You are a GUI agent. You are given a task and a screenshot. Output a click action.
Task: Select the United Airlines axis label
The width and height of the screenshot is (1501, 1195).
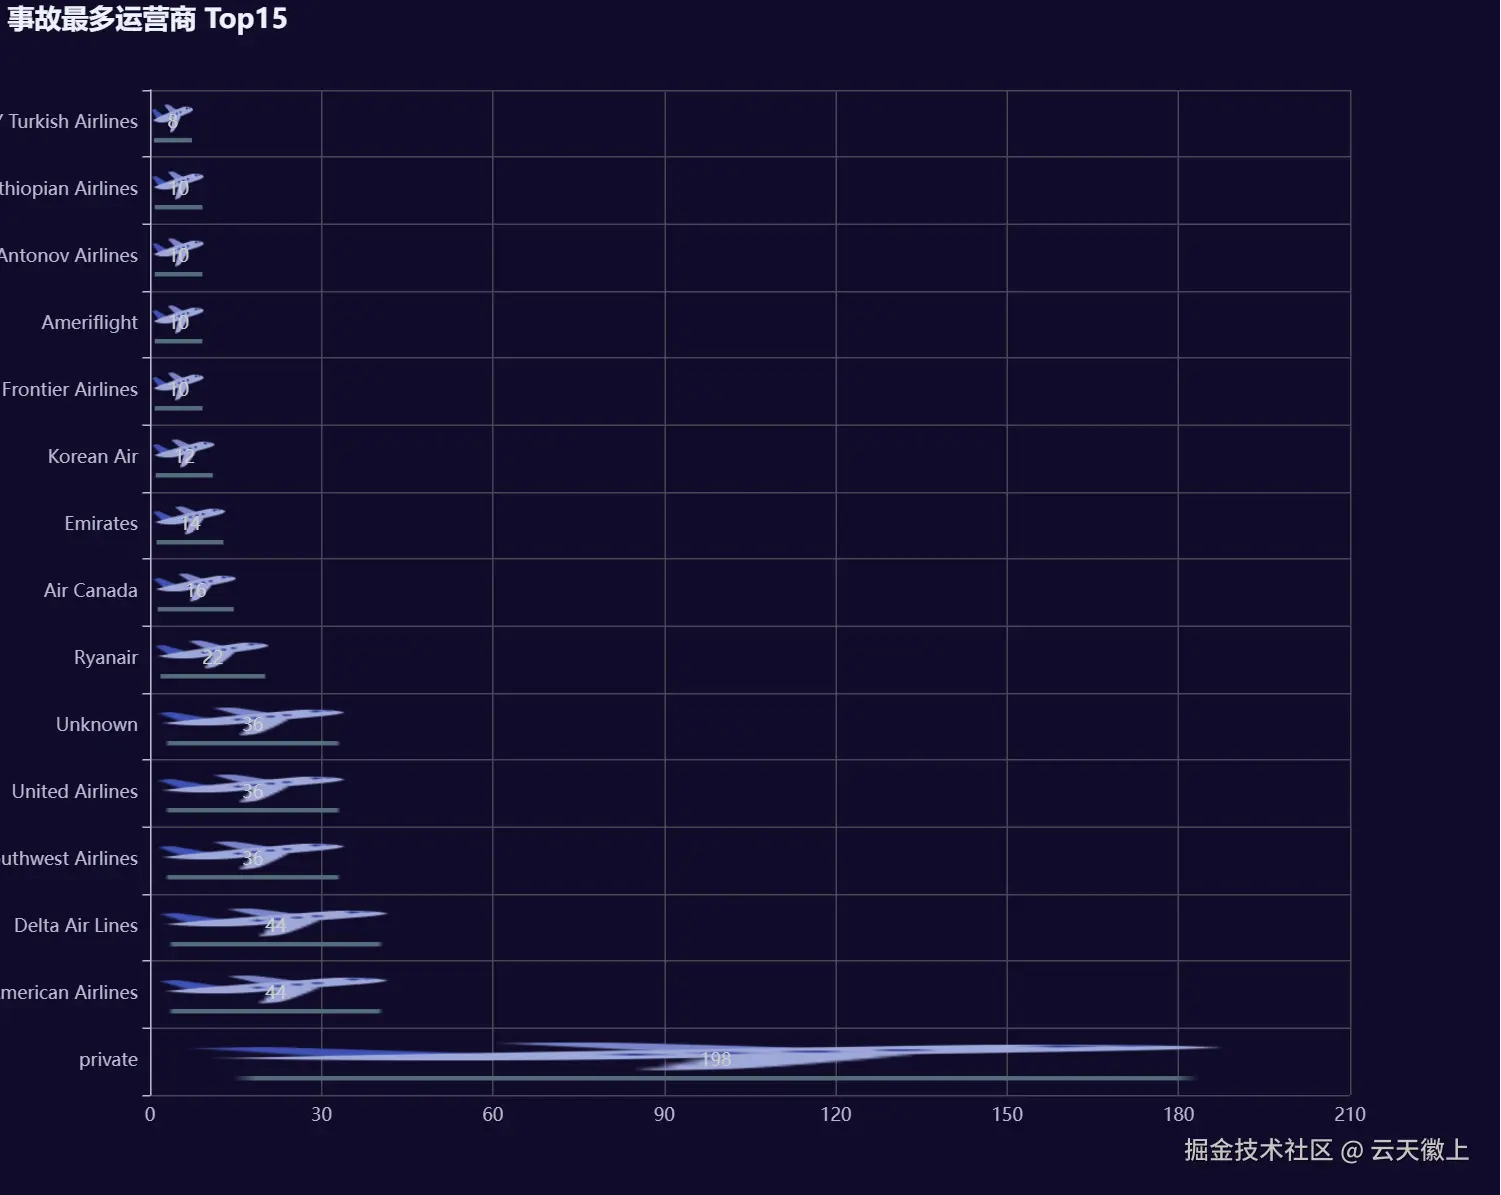pyautogui.click(x=75, y=791)
